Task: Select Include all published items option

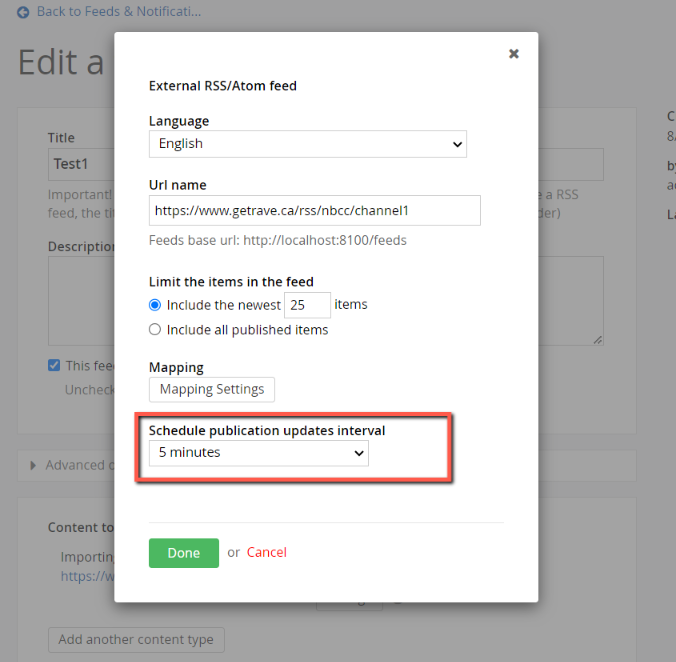Action: tap(155, 330)
